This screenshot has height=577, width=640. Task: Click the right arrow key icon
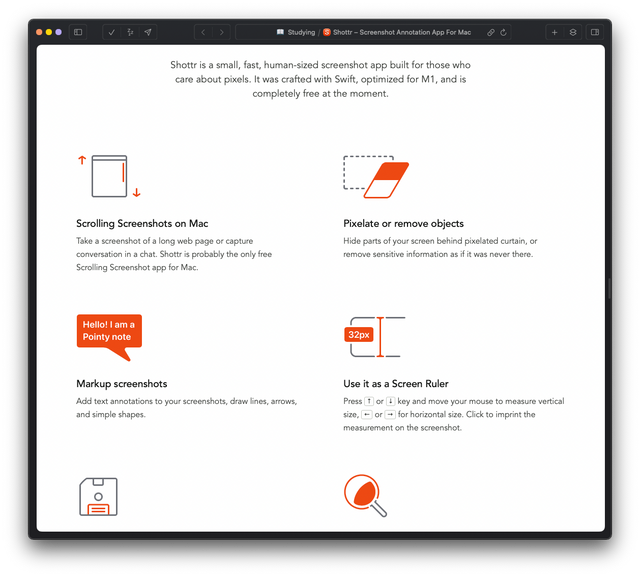pyautogui.click(x=390, y=415)
